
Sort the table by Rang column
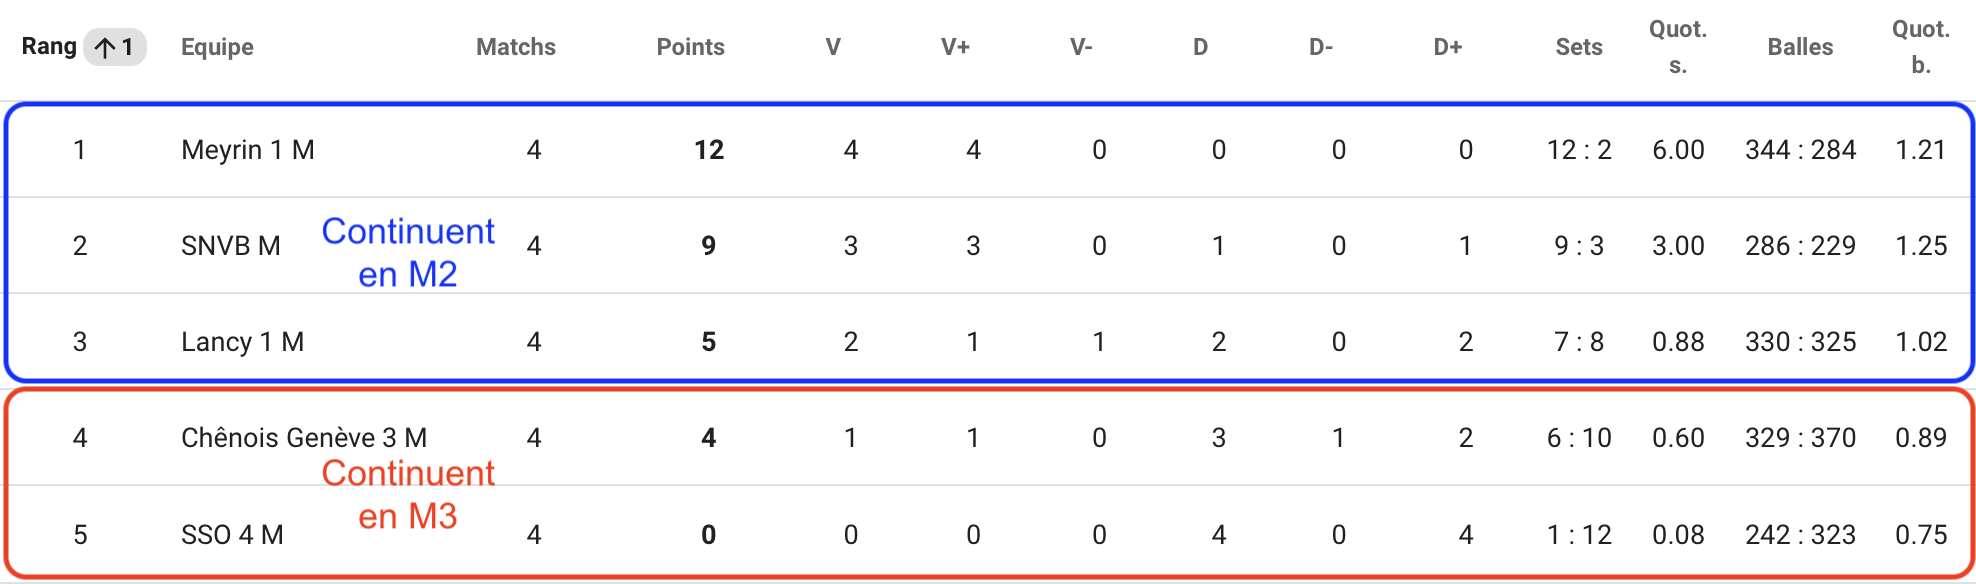pos(49,47)
